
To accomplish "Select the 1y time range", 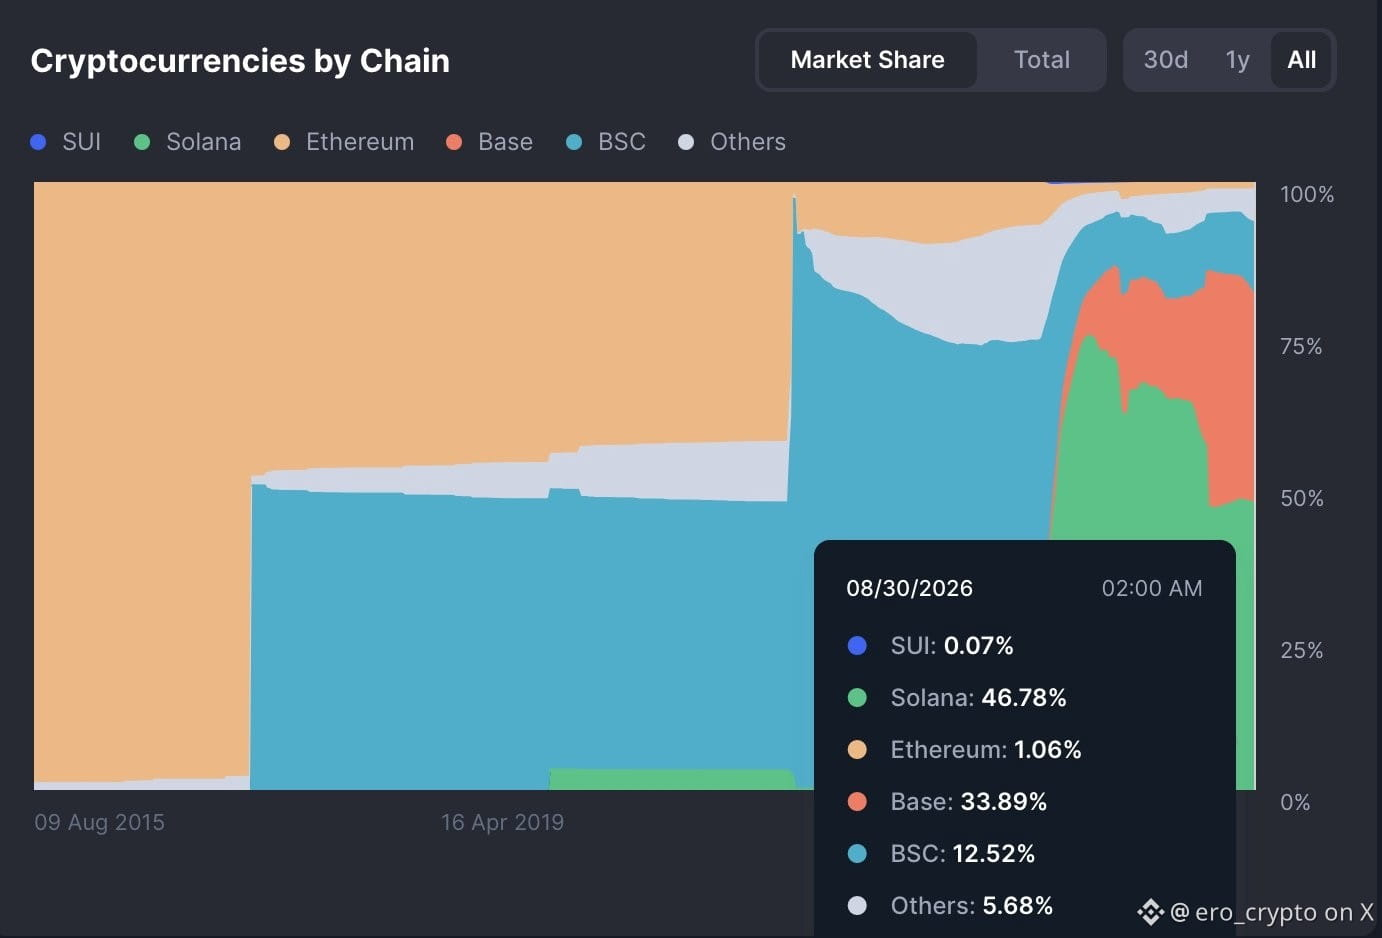I will pos(1238,60).
